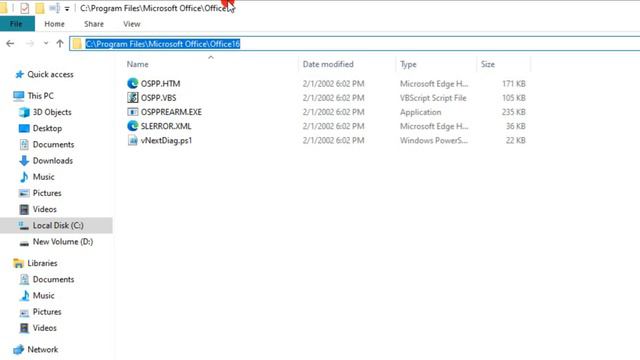640x360 pixels.
Task: Open 3D Objects folder in sidebar
Action: pos(52,112)
